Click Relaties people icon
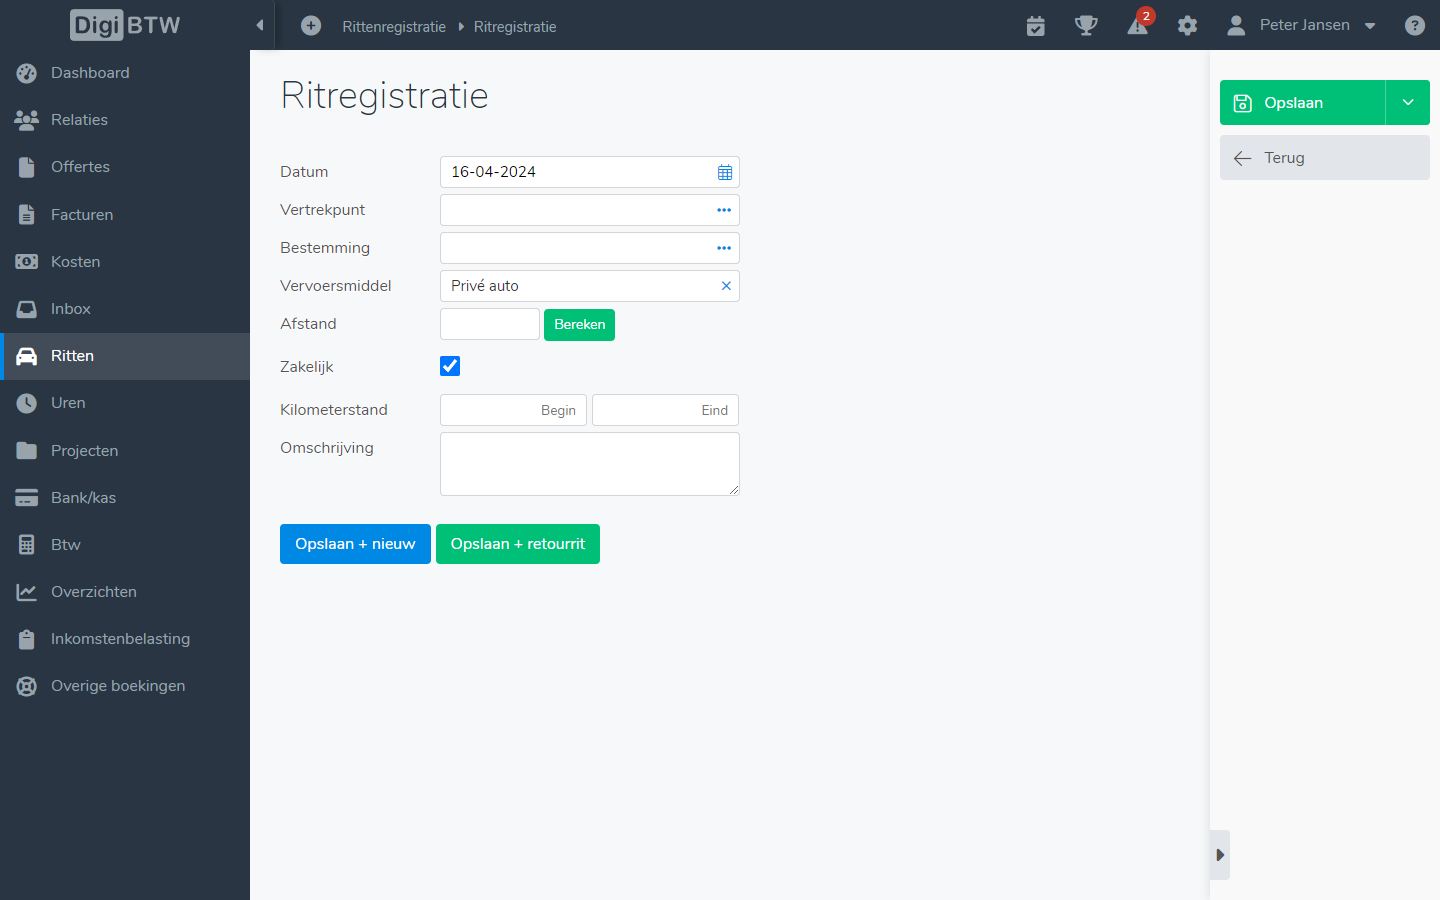 (27, 120)
